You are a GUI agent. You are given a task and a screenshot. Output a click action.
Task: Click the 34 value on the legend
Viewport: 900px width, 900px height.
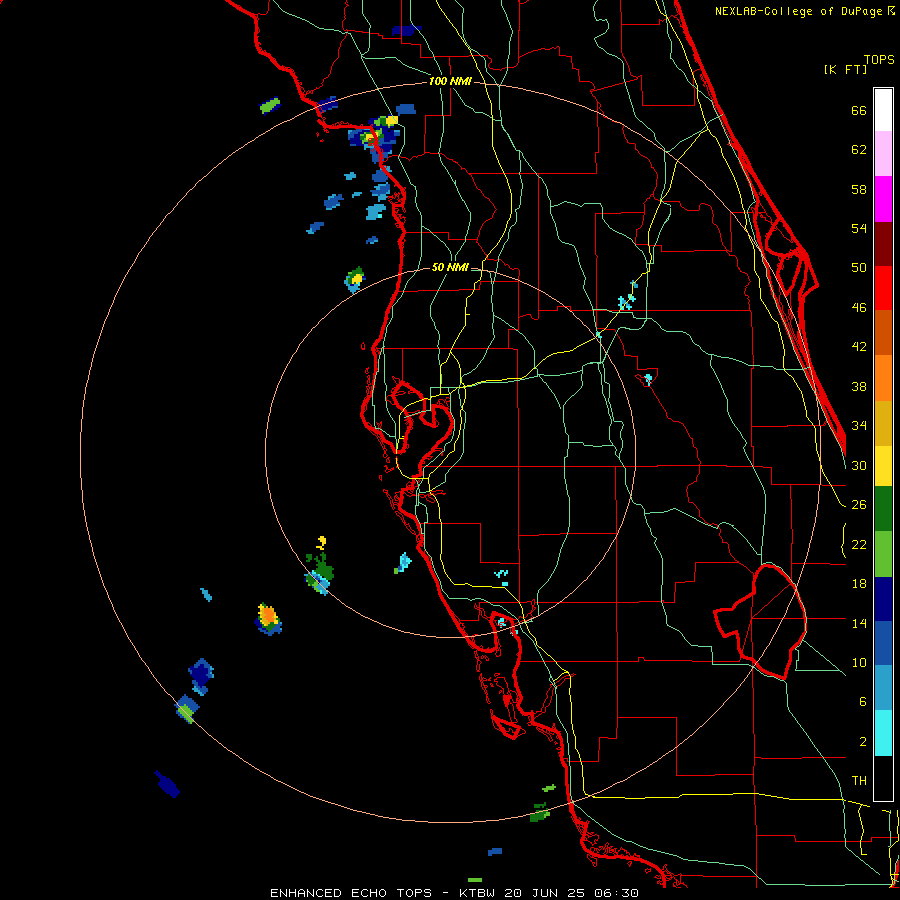coord(859,425)
